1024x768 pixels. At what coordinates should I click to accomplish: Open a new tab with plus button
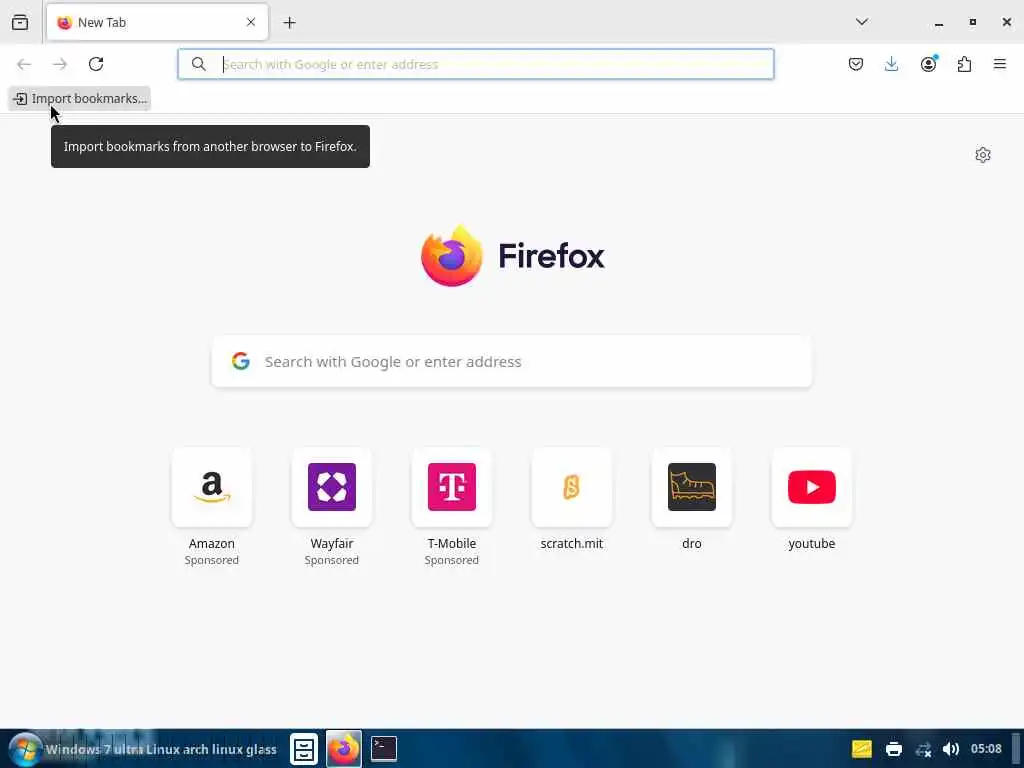click(x=289, y=23)
